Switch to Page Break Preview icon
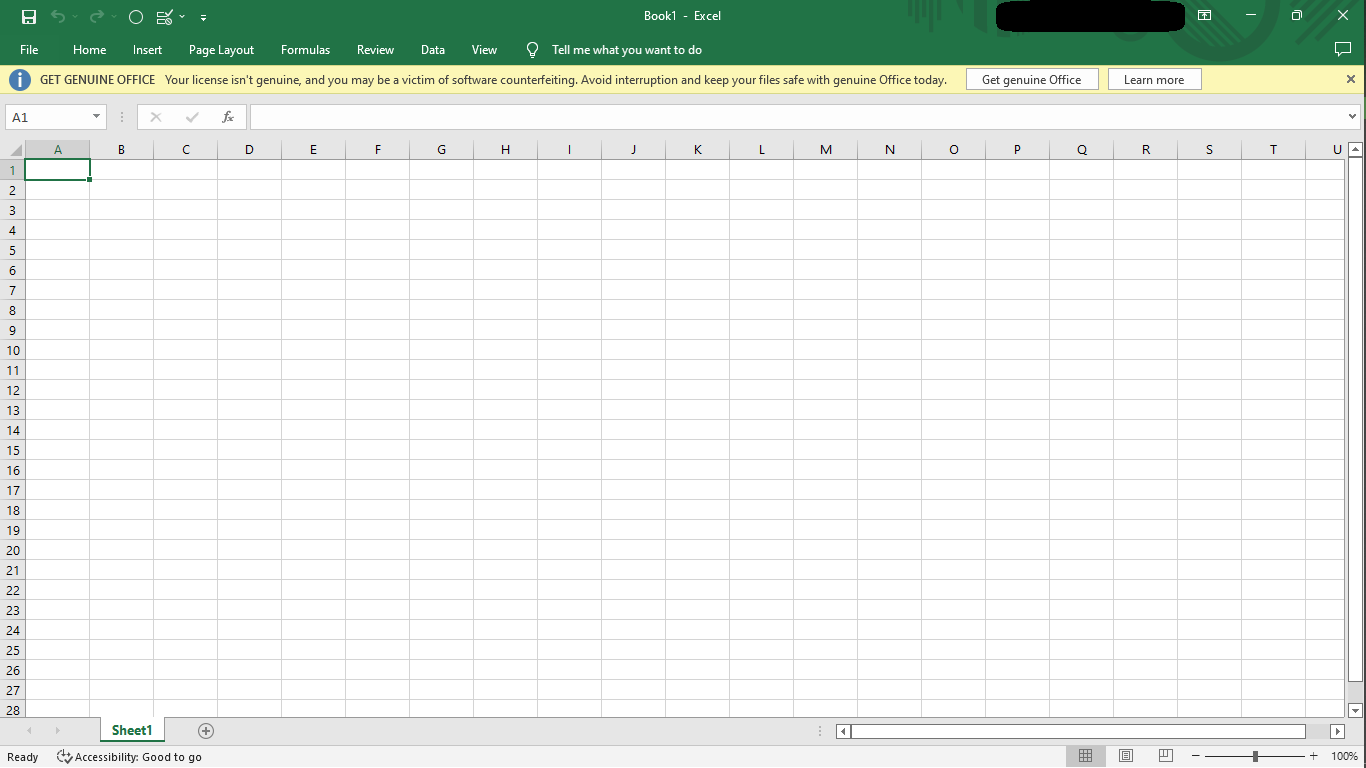Viewport: 1366px width, 768px height. [1165, 756]
